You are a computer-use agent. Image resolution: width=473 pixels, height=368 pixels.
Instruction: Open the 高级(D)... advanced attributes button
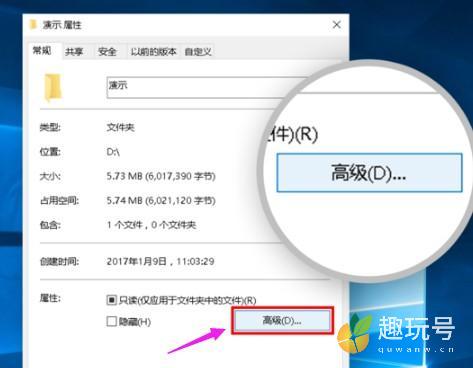click(282, 321)
